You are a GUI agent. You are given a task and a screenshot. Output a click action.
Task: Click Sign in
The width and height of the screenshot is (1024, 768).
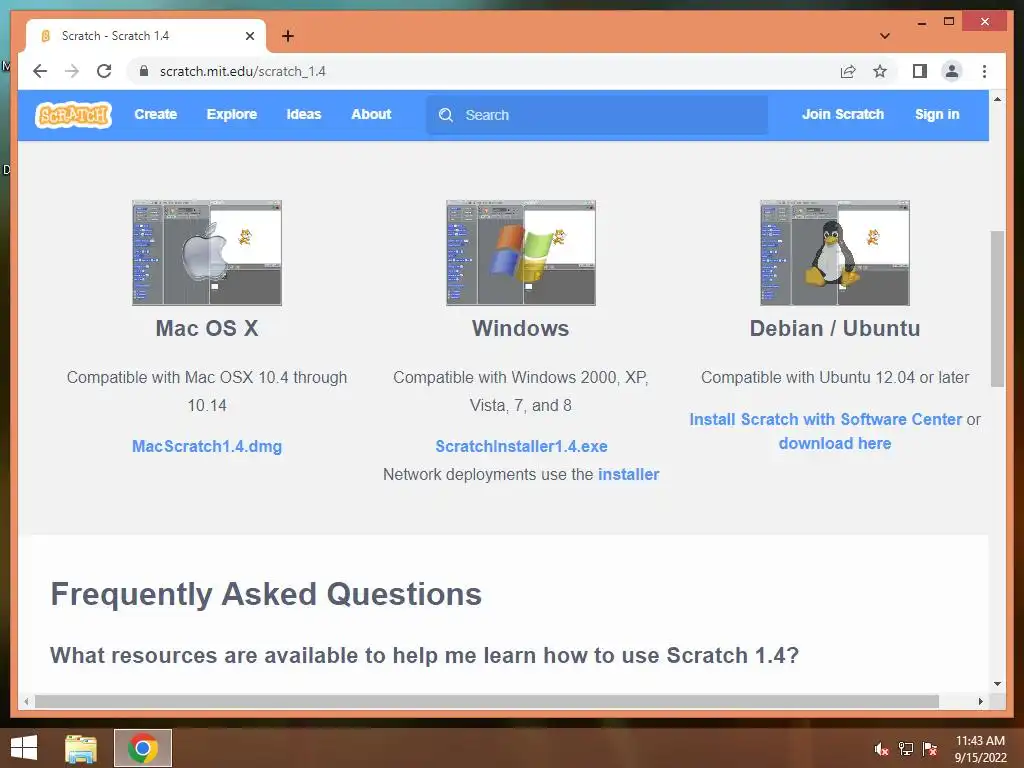[937, 114]
